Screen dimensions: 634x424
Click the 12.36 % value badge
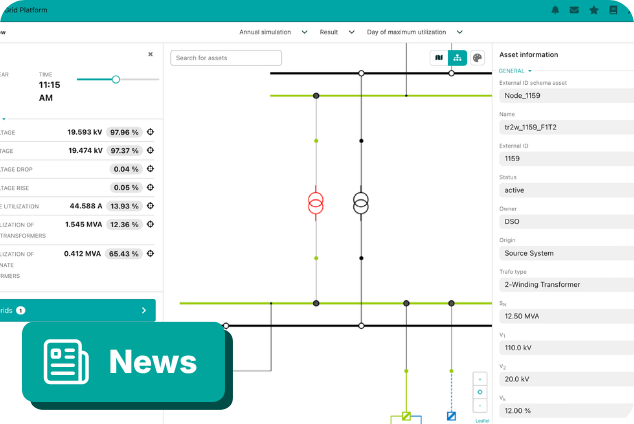pos(124,224)
